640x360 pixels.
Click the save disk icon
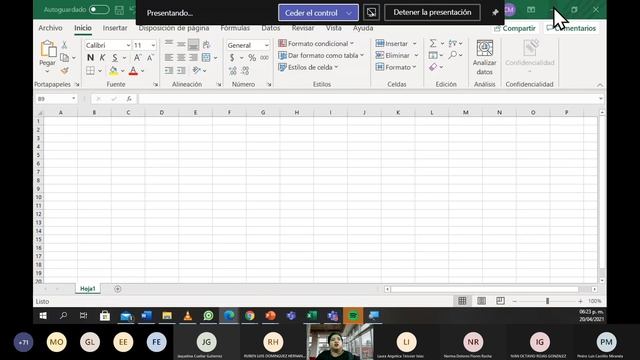(119, 10)
